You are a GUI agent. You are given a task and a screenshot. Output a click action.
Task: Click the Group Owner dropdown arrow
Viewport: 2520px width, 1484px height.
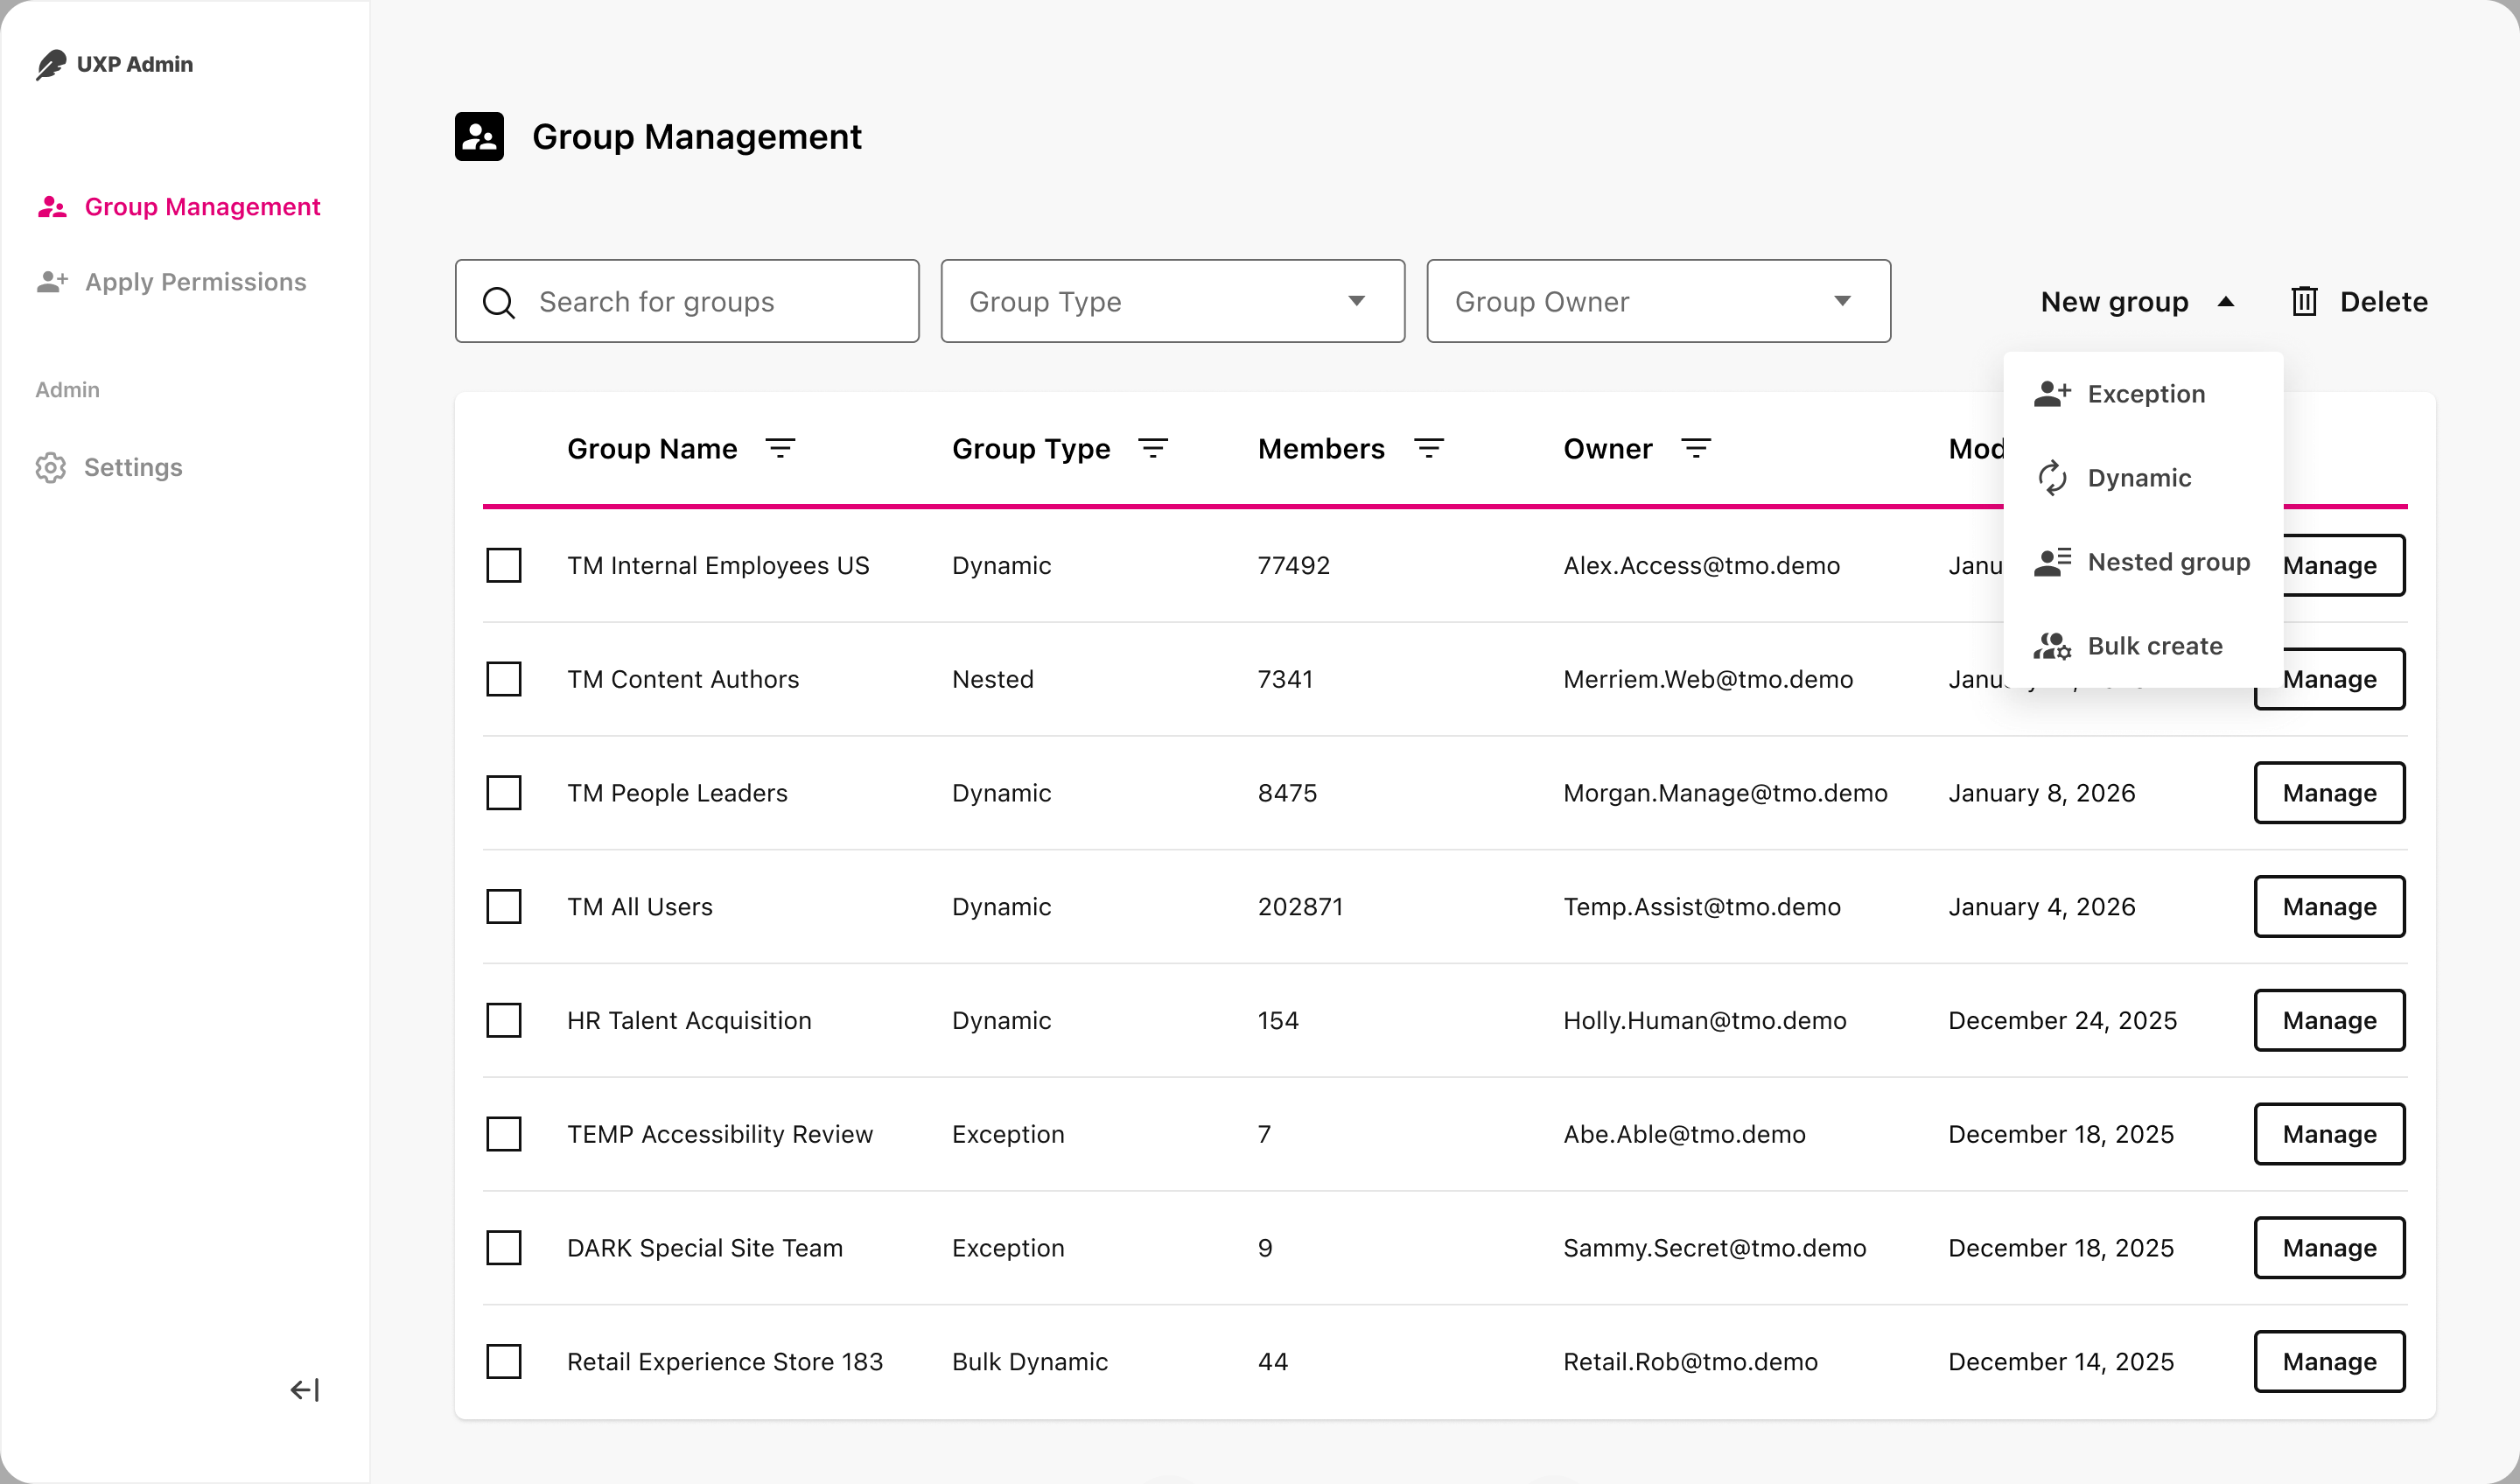tap(1843, 301)
